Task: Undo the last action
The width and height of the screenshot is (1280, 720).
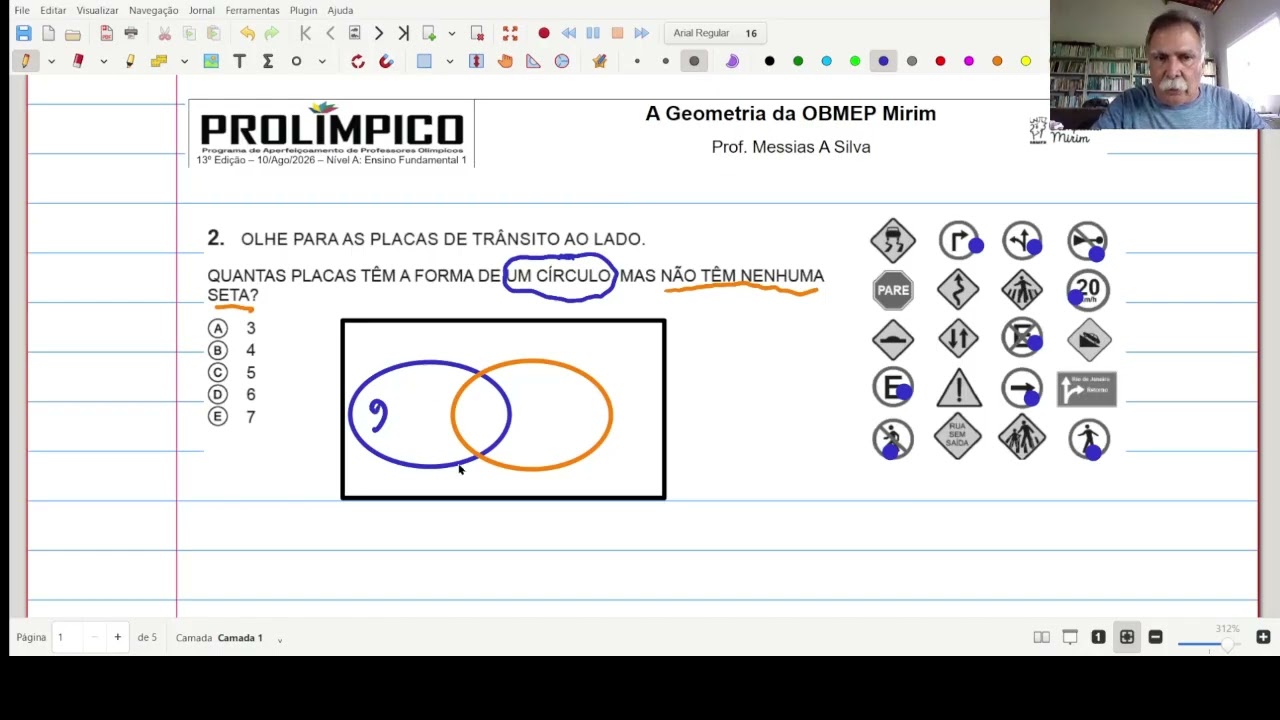Action: [x=247, y=33]
